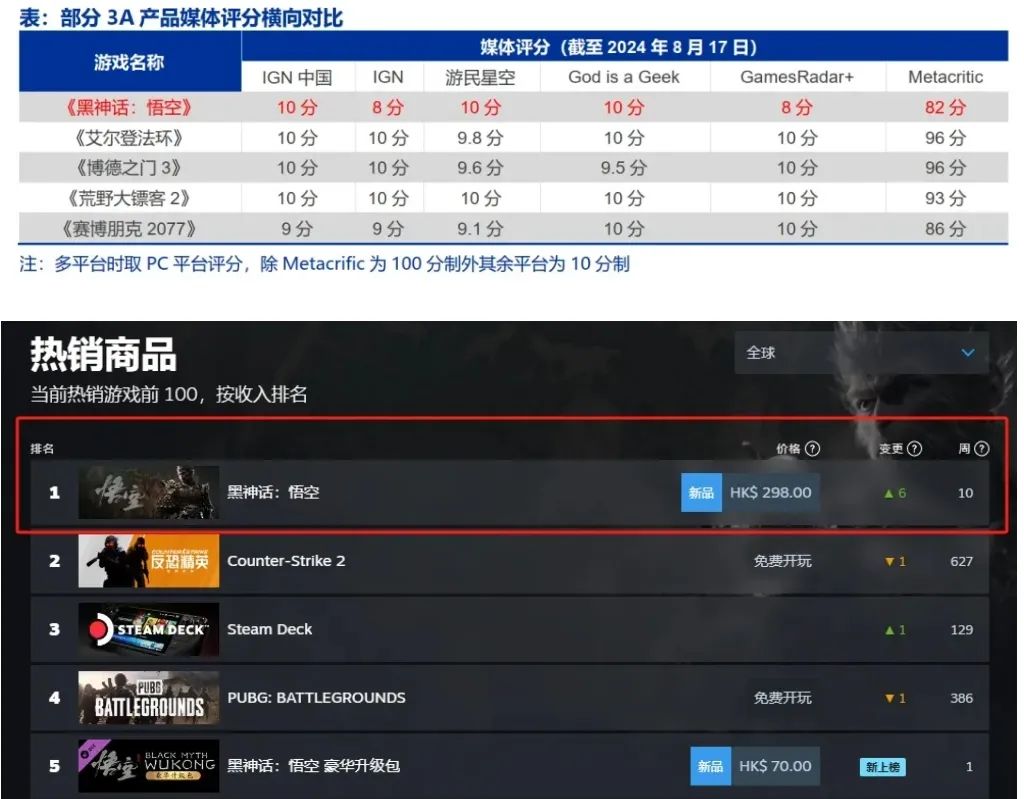This screenshot has height=799, width=1024.
Task: Click the HK$ 298.00 price button
Action: click(x=770, y=492)
